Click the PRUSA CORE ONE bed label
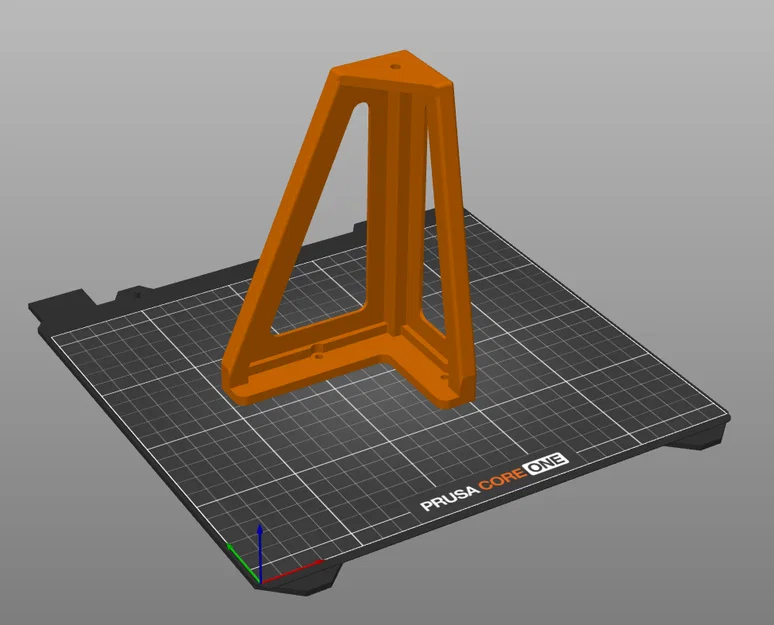The image size is (774, 625). [494, 483]
